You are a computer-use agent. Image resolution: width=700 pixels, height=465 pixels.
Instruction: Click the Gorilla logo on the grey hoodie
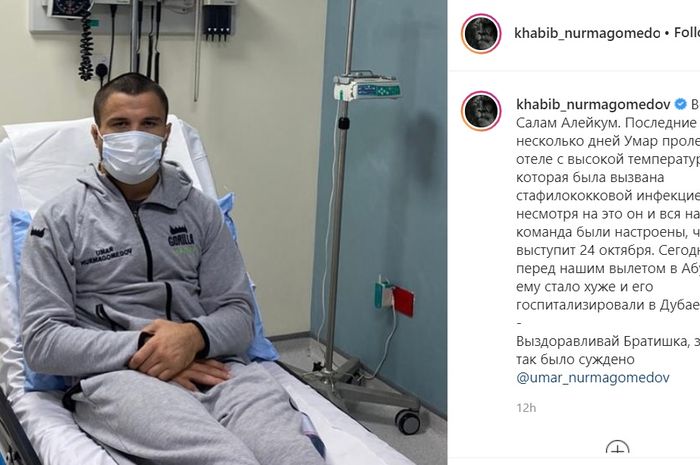181,240
